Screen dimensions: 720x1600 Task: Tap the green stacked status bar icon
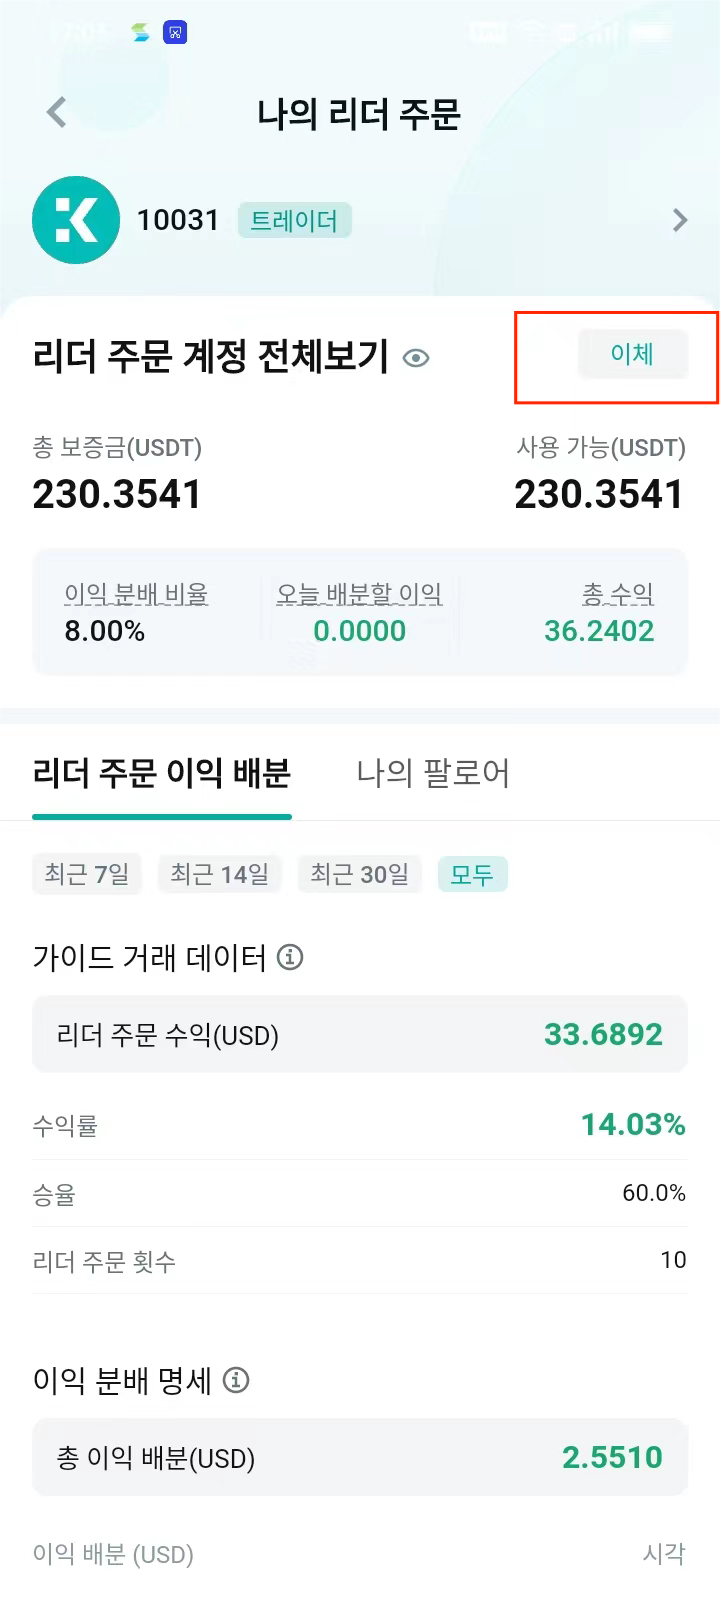tap(141, 33)
